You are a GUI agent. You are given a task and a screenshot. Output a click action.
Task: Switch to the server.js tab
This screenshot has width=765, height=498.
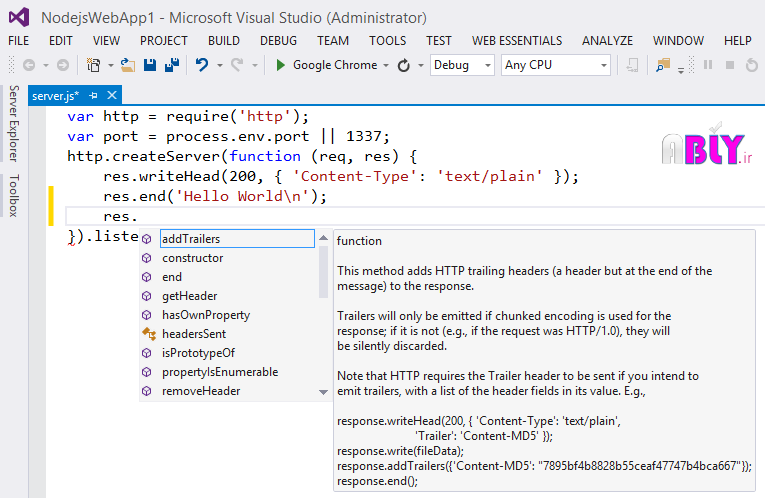point(55,96)
